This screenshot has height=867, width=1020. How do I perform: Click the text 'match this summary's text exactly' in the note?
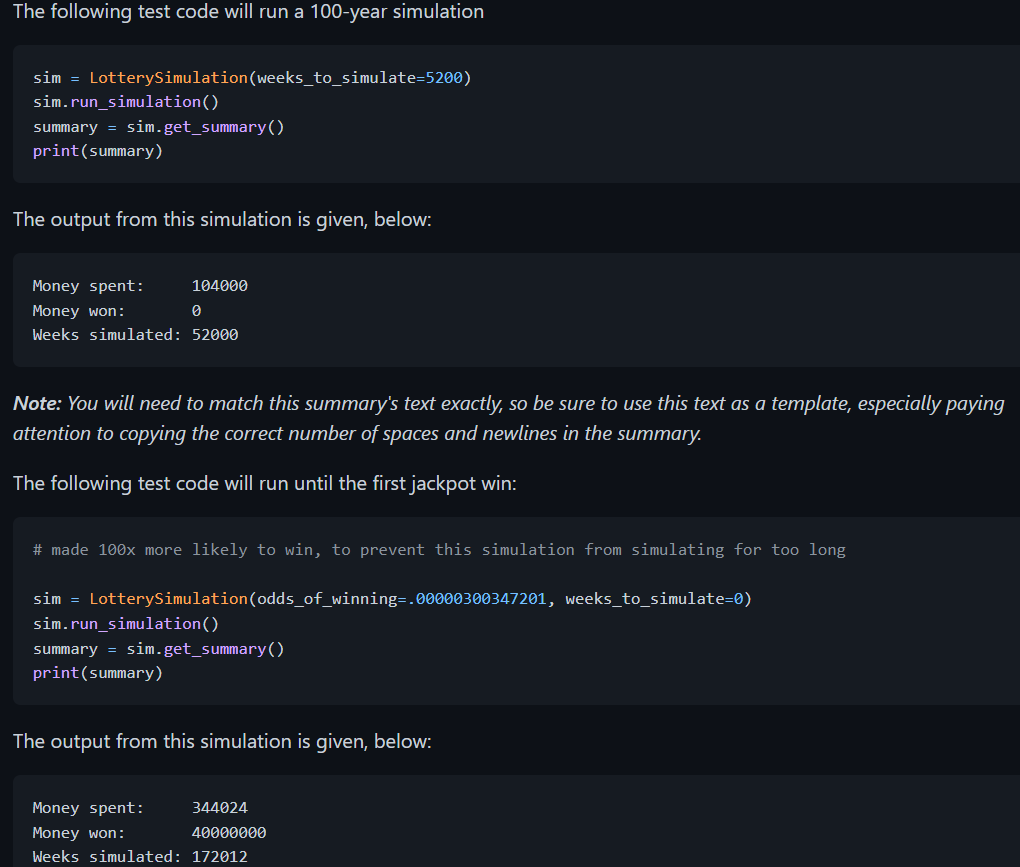click(x=356, y=404)
